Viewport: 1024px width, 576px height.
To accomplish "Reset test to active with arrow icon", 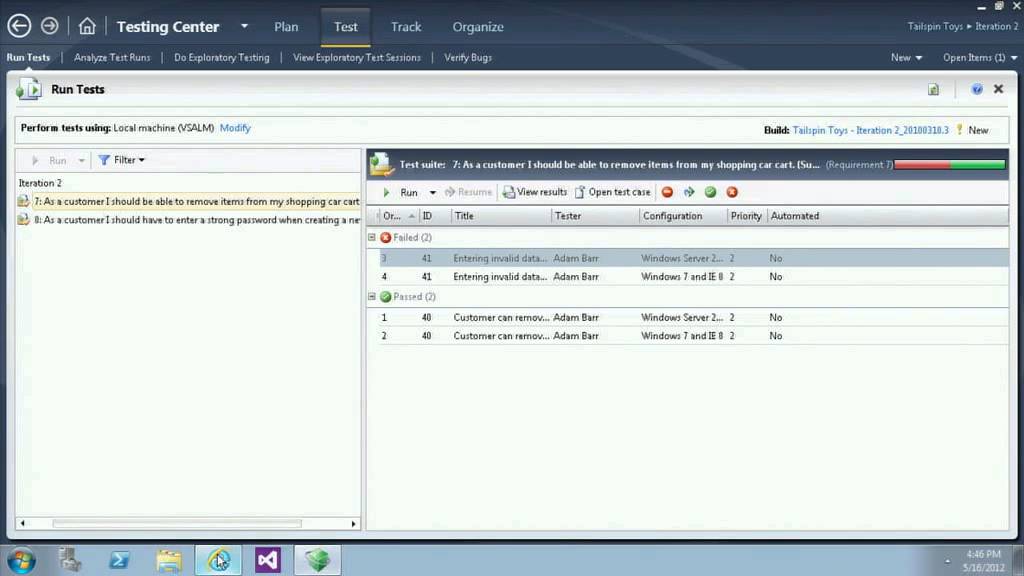I will point(689,192).
